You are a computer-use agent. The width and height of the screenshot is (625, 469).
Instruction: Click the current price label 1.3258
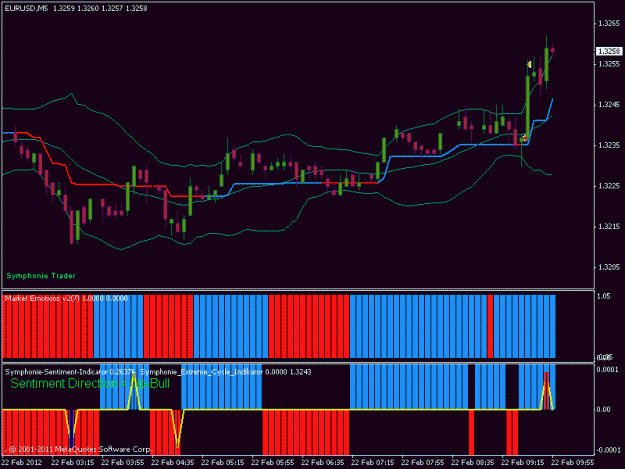609,51
